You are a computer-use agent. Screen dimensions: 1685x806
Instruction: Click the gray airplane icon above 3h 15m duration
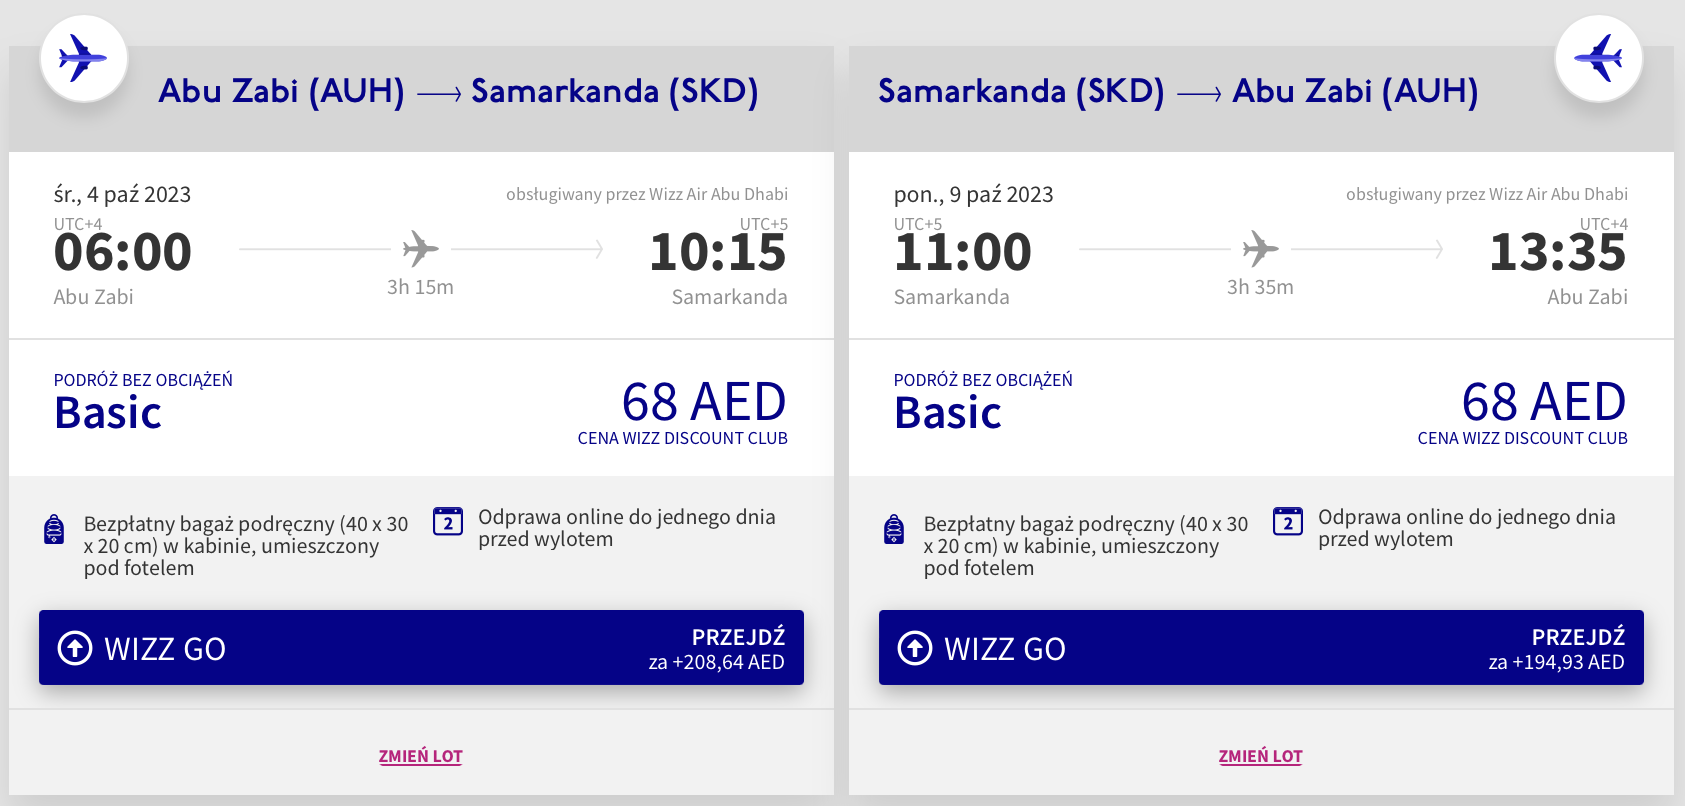421,248
